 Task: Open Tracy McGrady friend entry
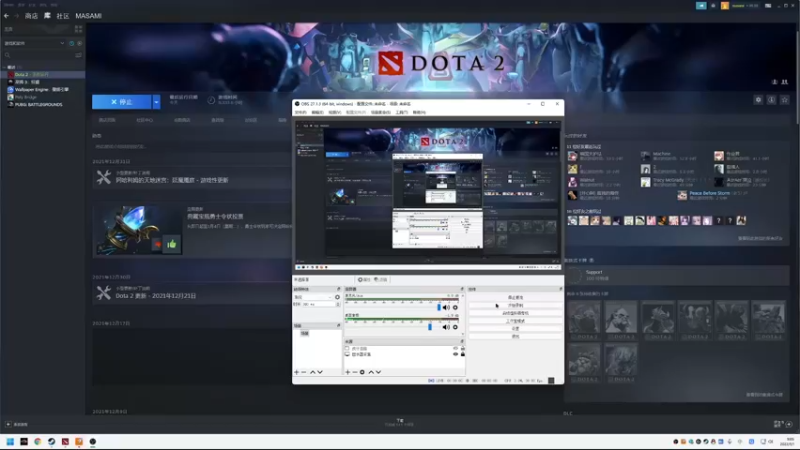tap(674, 182)
